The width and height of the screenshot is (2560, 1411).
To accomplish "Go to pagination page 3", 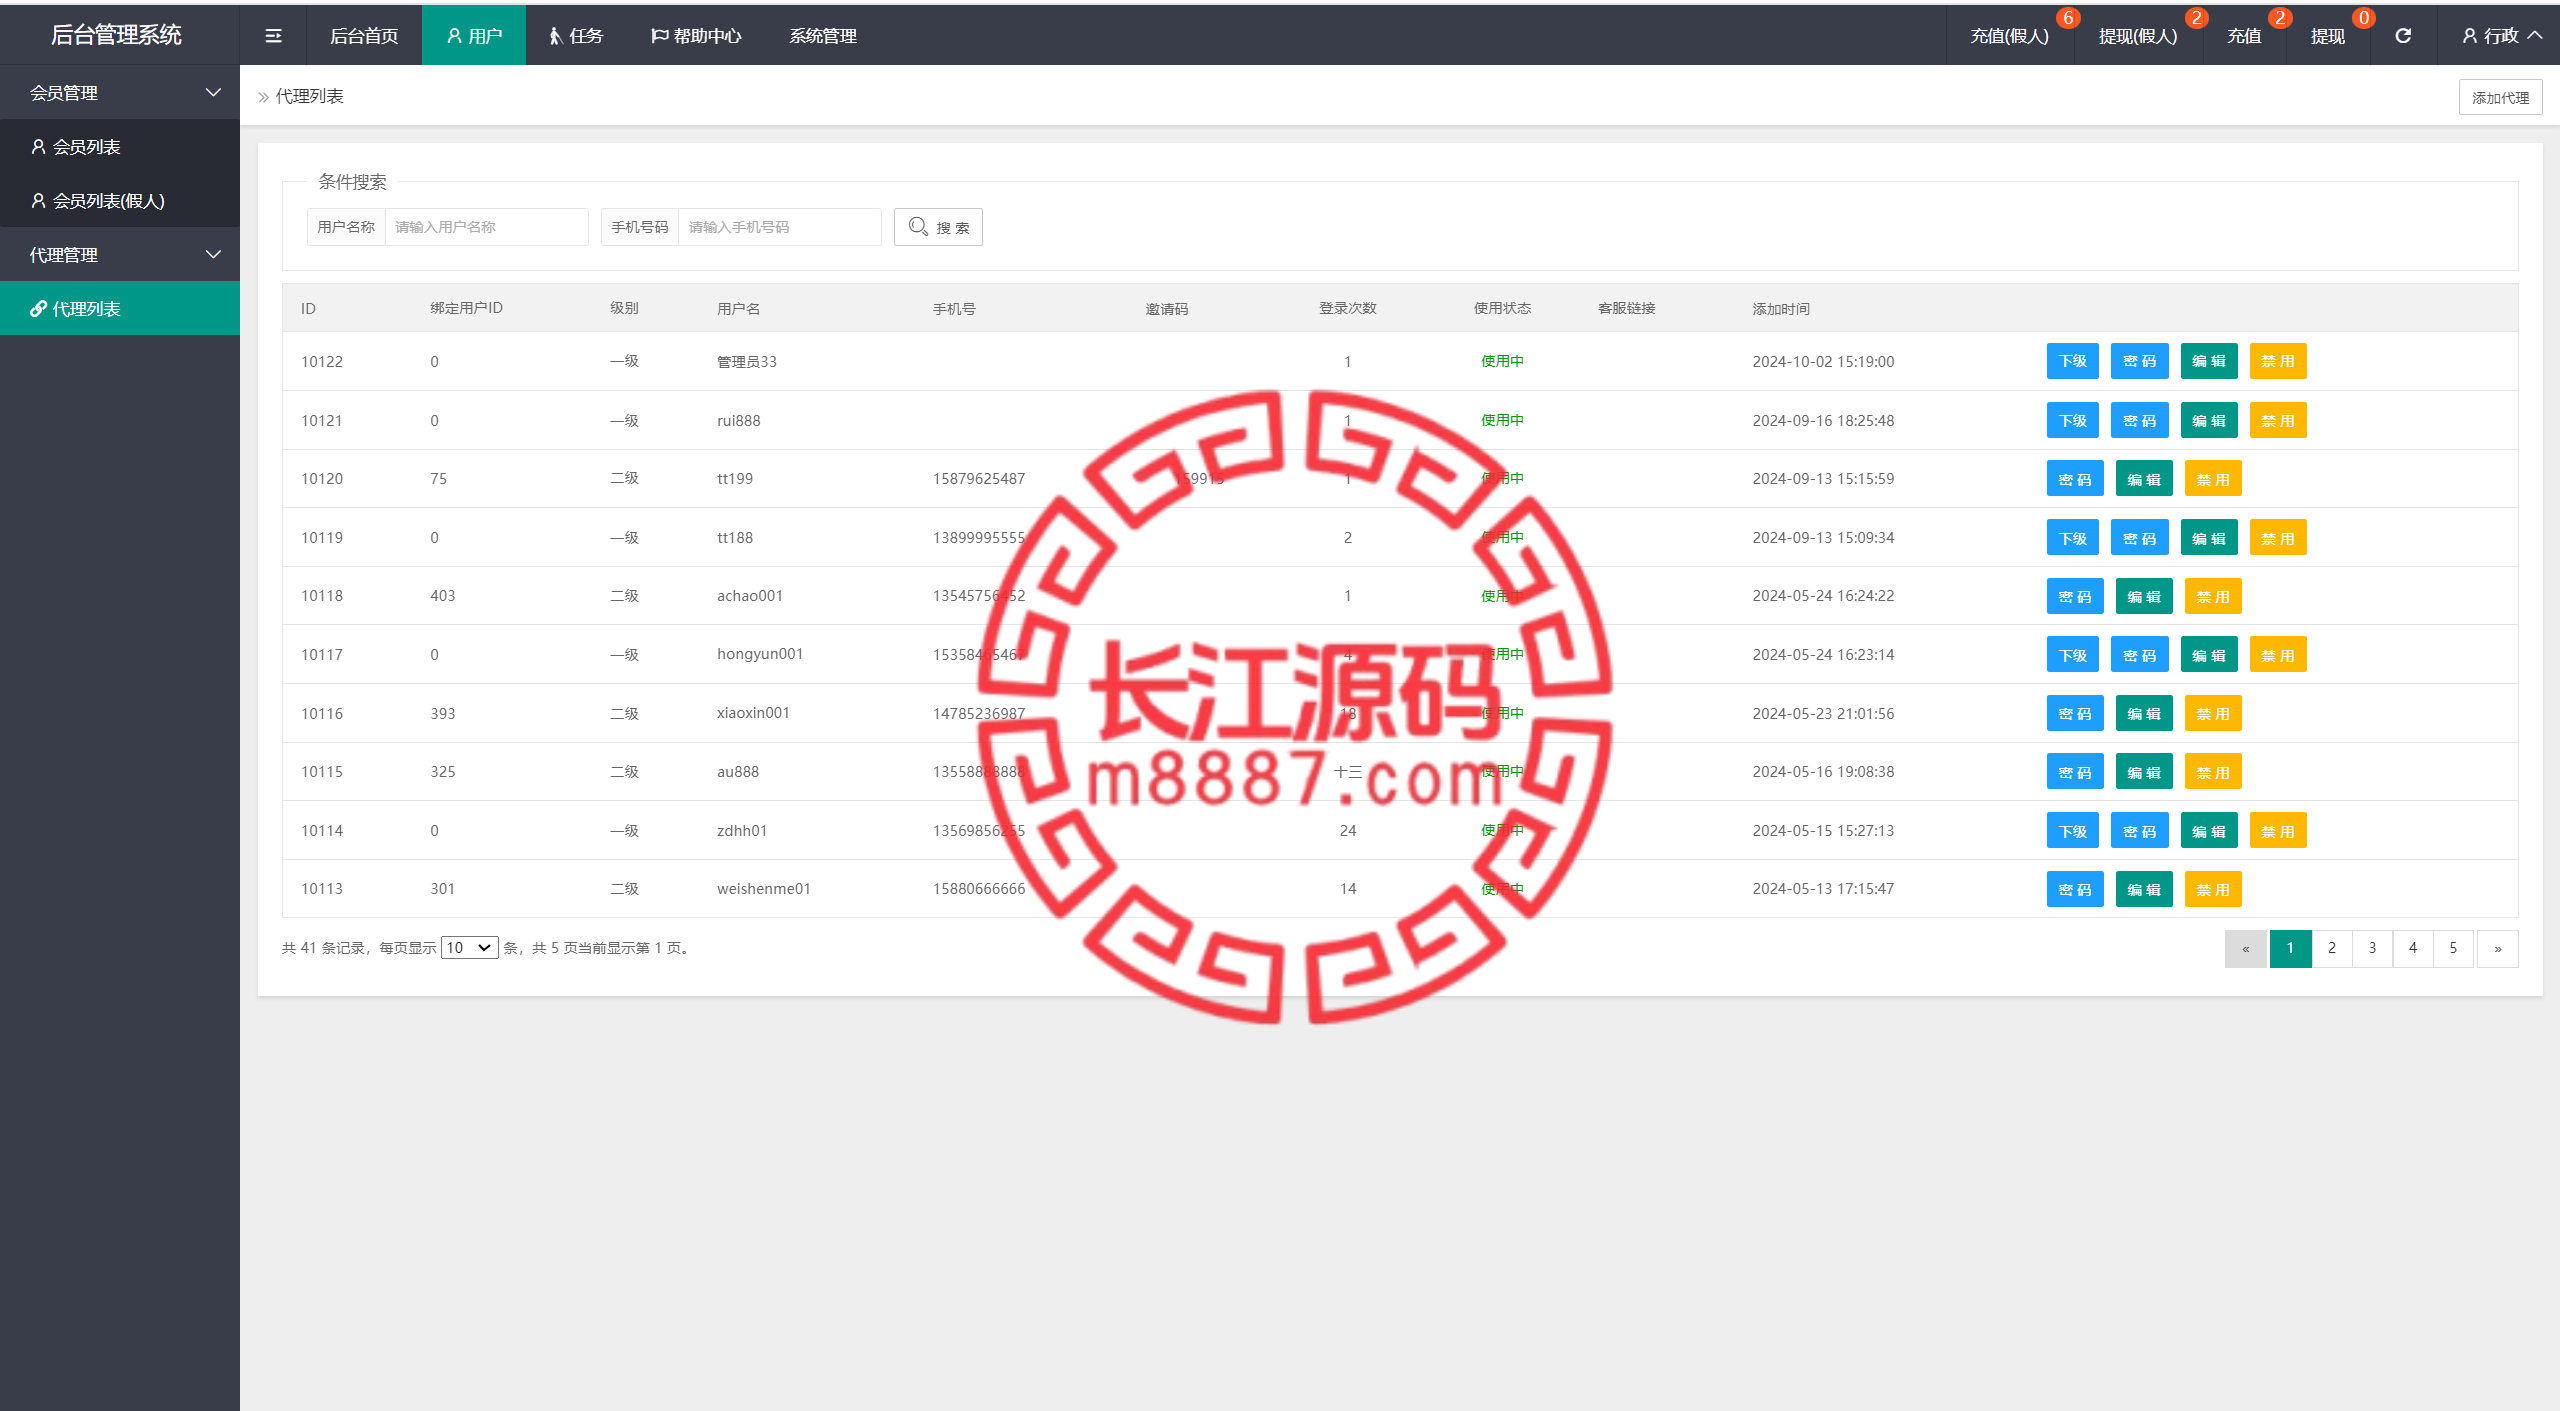I will [2372, 948].
